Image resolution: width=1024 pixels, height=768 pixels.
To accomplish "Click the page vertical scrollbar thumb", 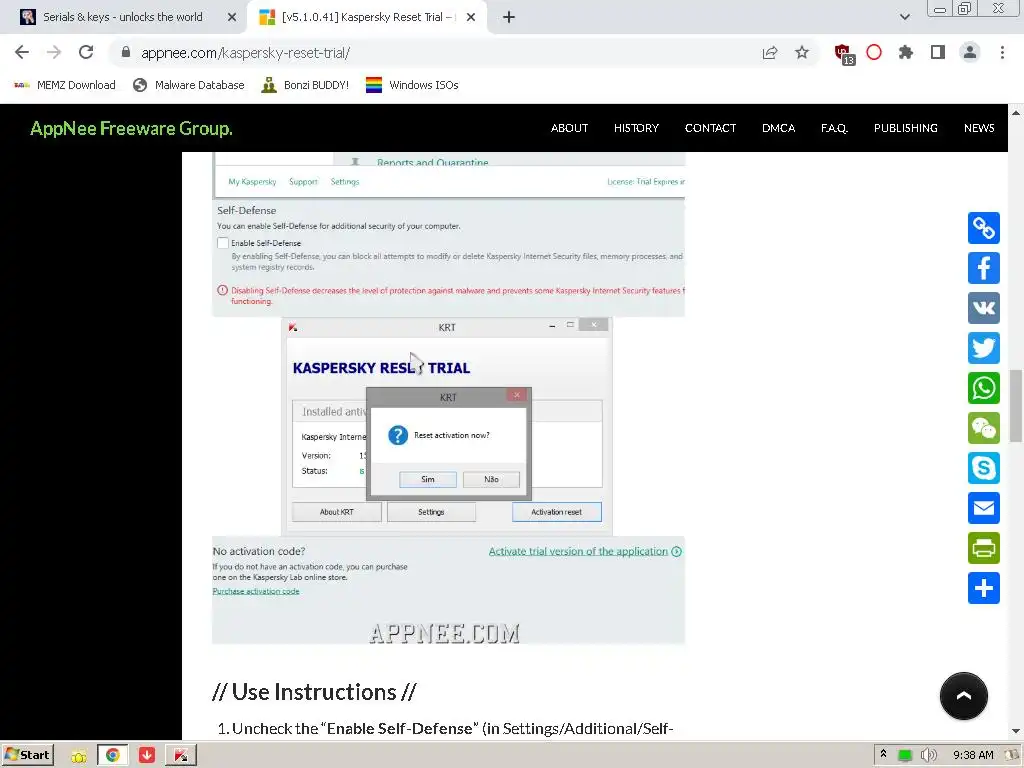I will [1016, 406].
